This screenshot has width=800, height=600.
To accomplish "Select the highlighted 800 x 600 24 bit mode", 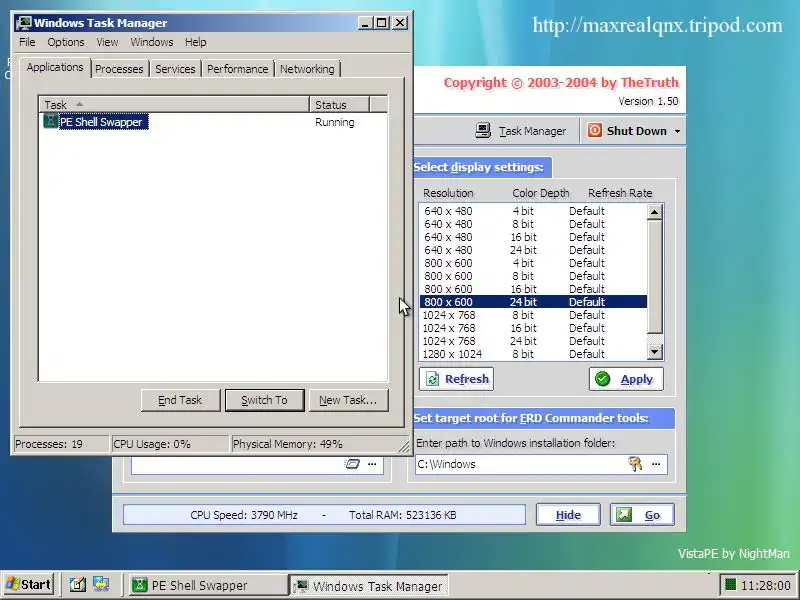I will (x=533, y=302).
